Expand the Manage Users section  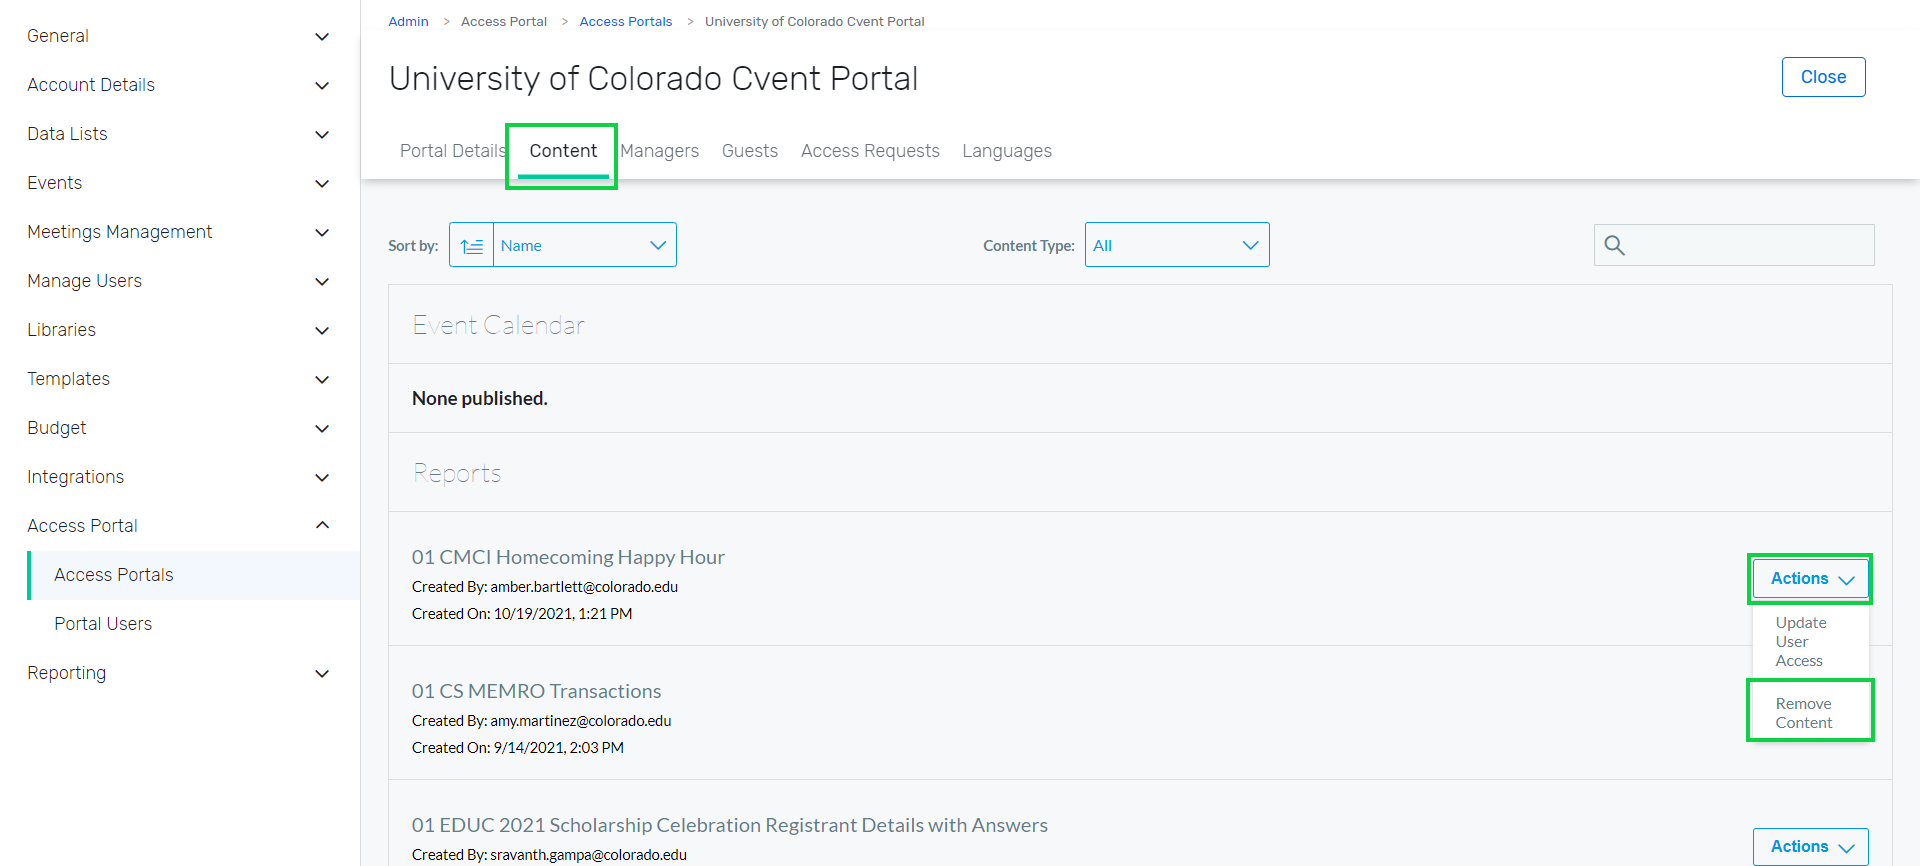tap(180, 281)
